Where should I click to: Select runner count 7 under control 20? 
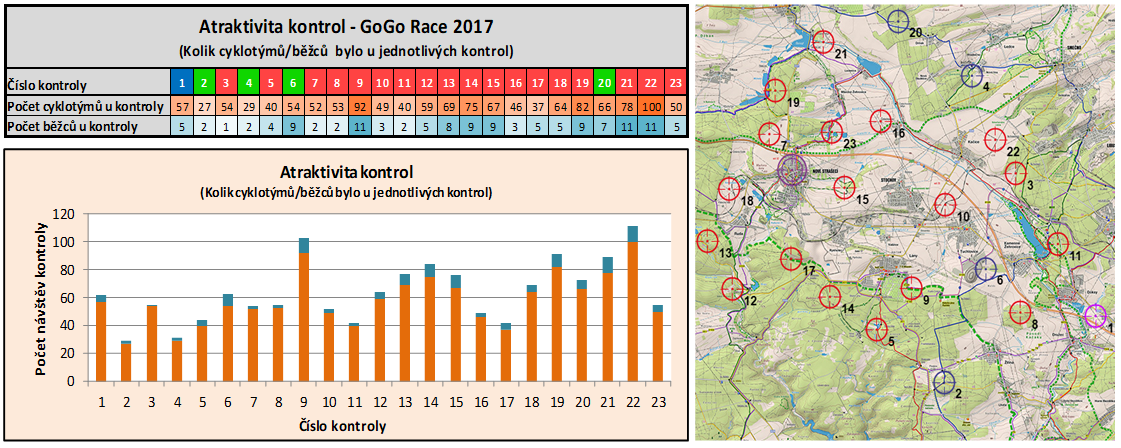tap(604, 126)
